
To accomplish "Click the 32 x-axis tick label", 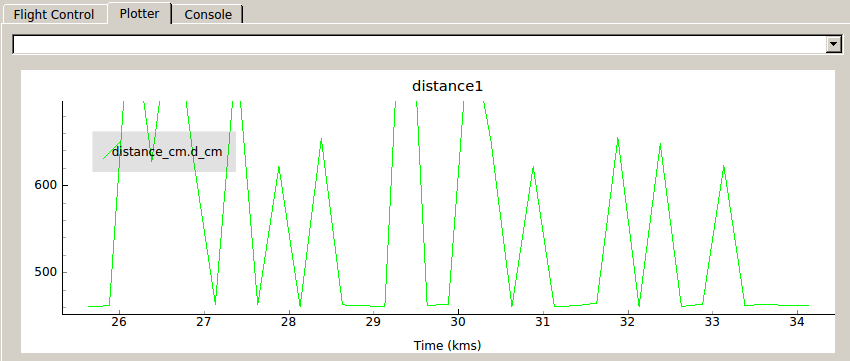I will pos(628,322).
